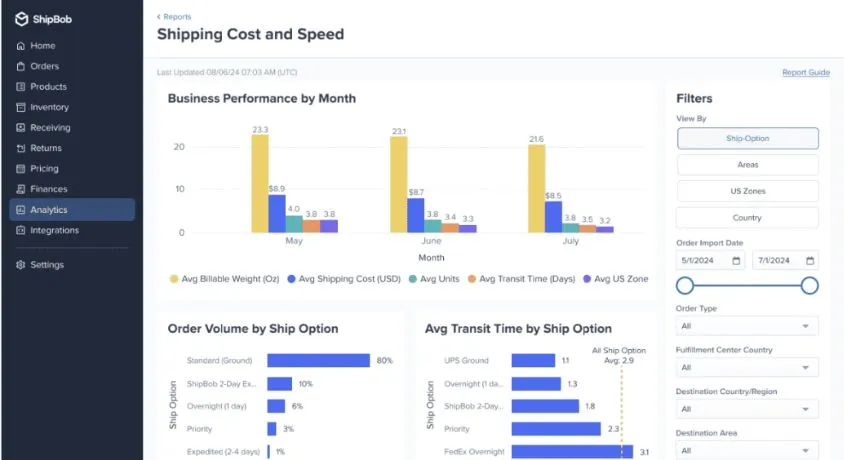Click the left date range slider handle
The width and height of the screenshot is (847, 460).
point(685,286)
